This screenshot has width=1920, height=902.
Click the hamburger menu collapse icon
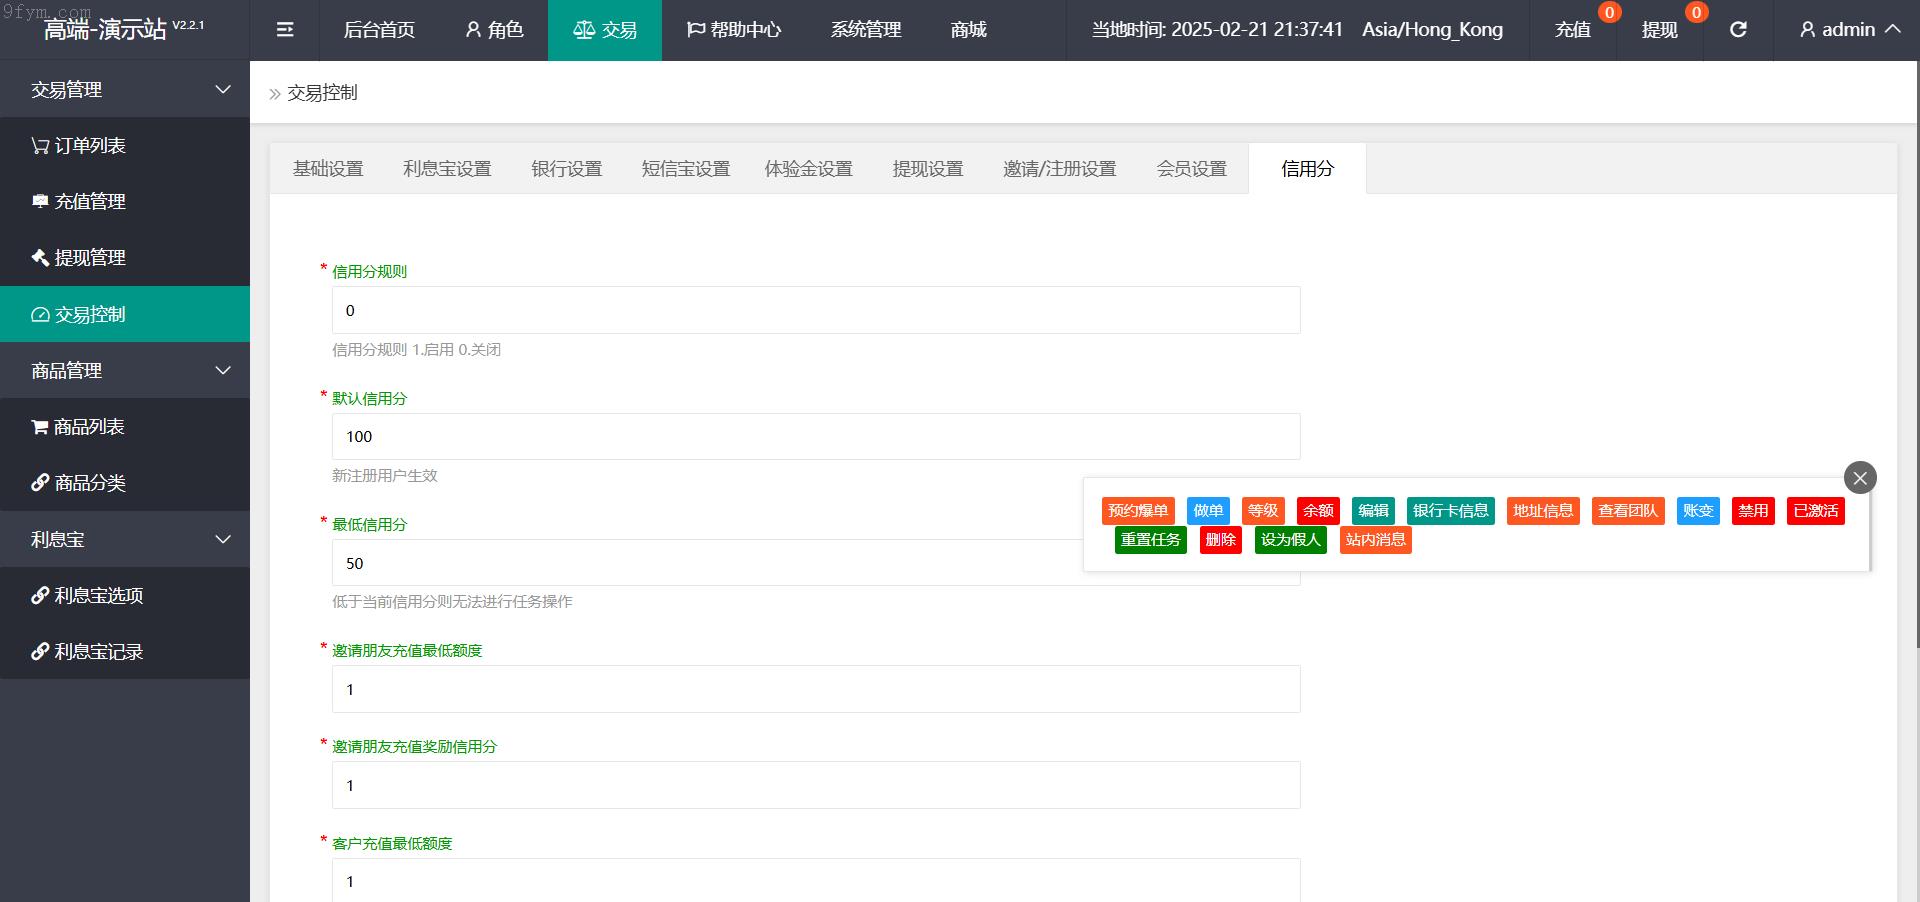click(x=285, y=30)
